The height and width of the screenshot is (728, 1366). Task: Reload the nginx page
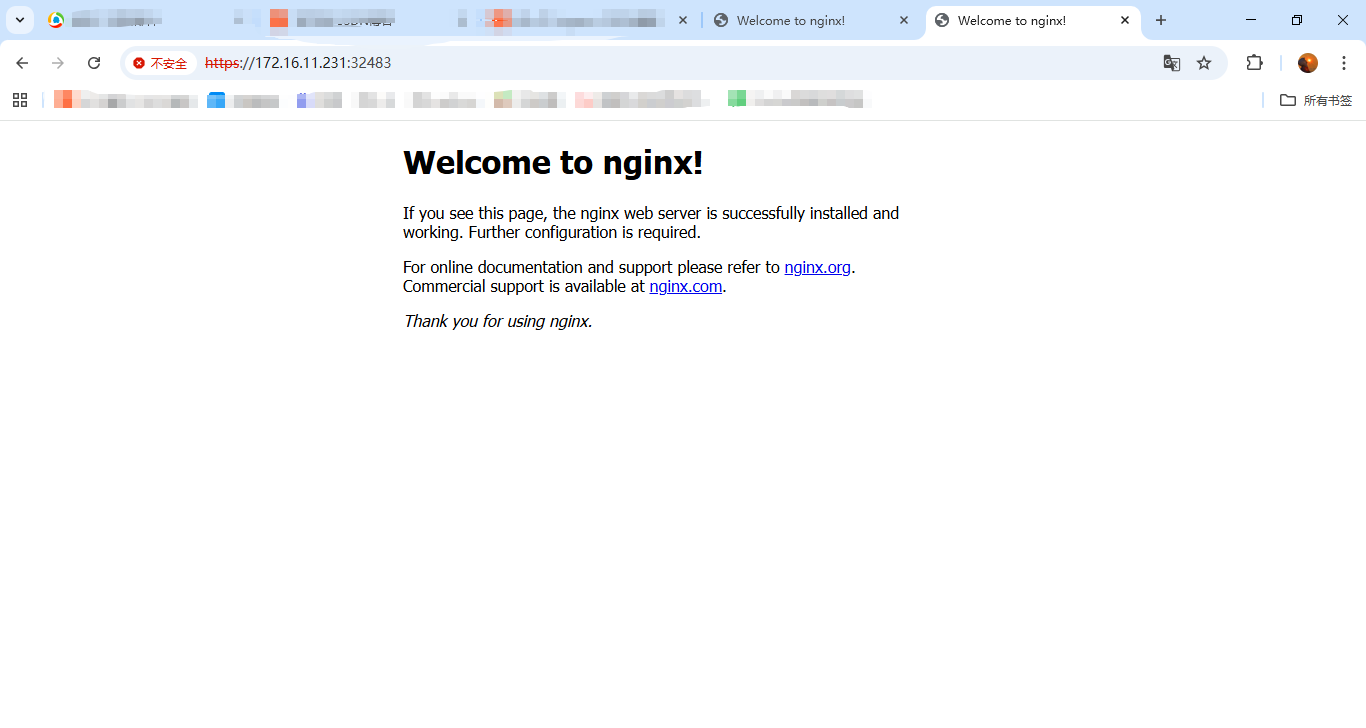(x=94, y=63)
